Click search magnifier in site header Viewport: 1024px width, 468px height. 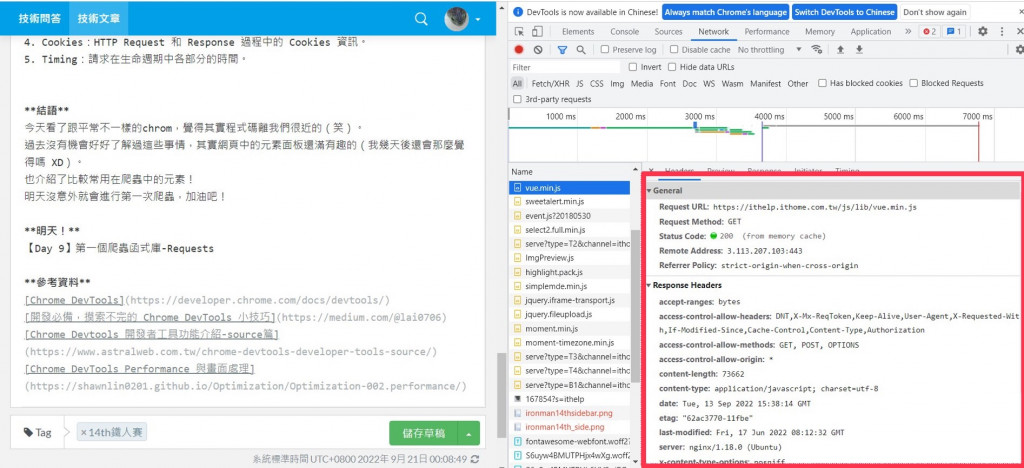(x=421, y=18)
